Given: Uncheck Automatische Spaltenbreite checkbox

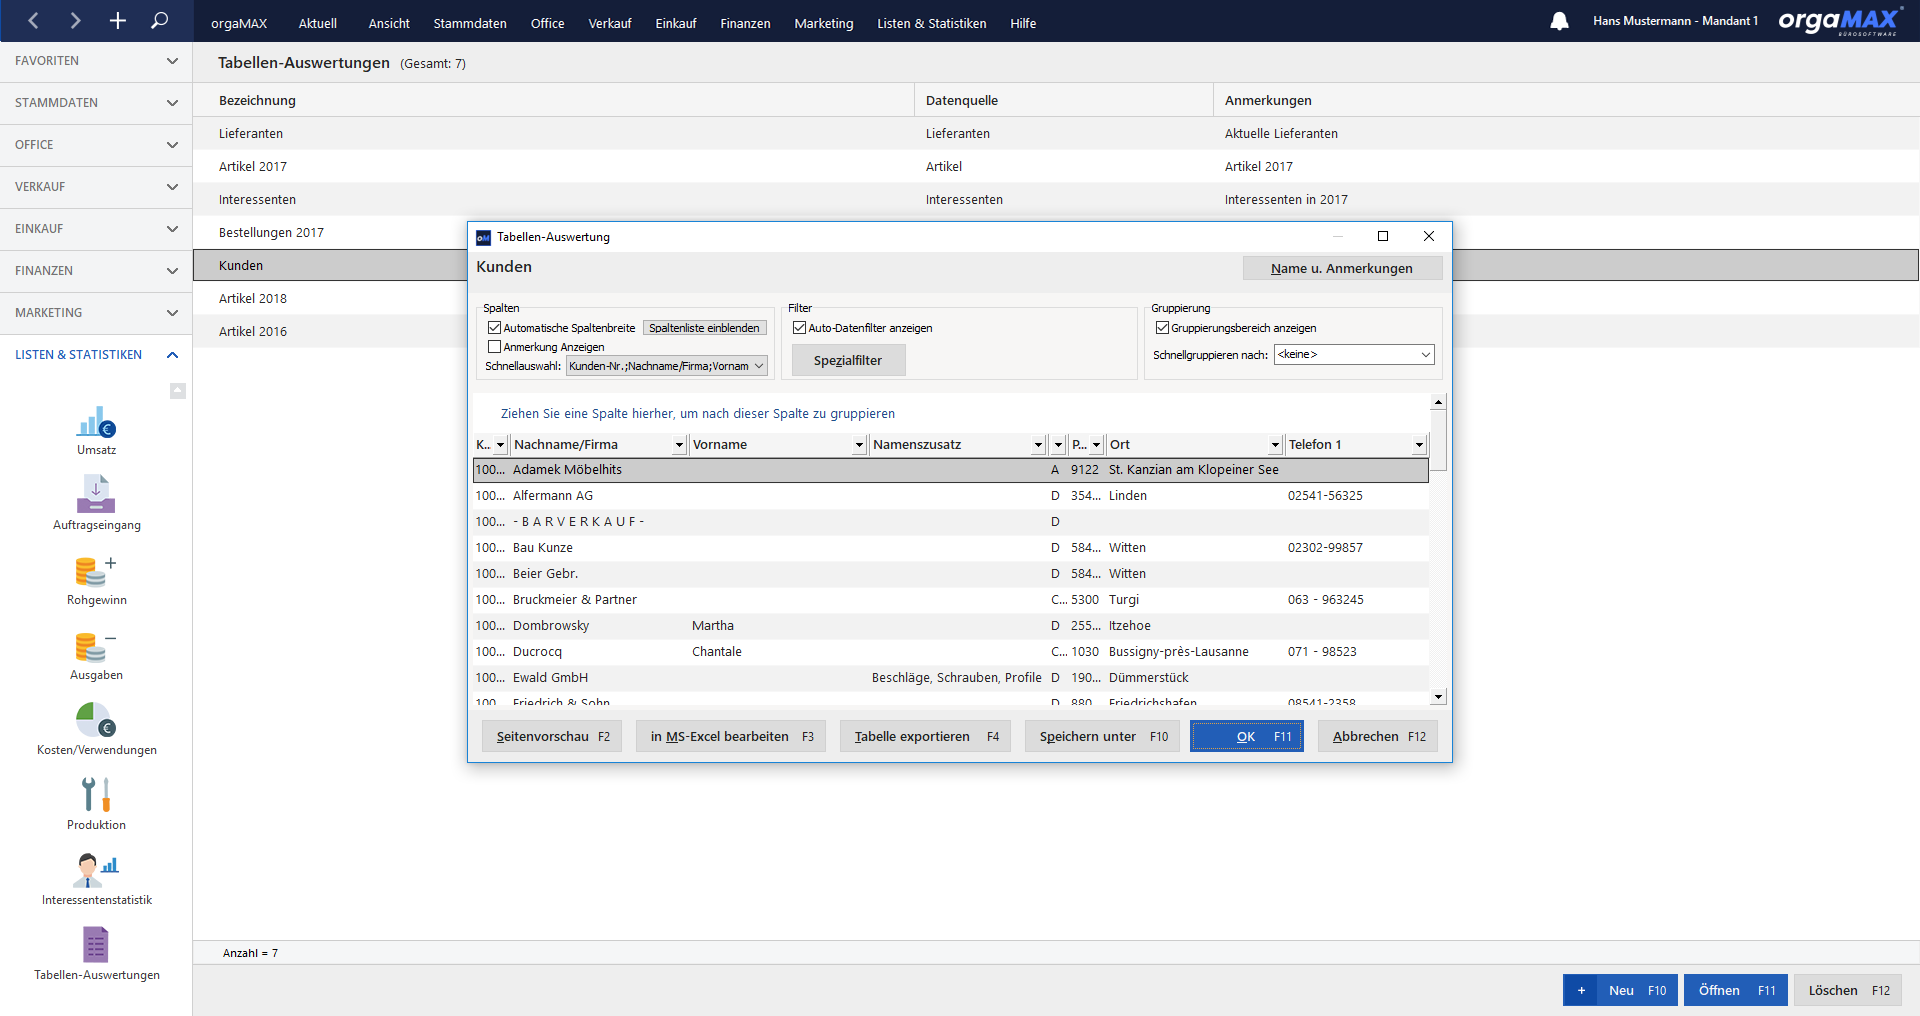Looking at the screenshot, I should (494, 328).
